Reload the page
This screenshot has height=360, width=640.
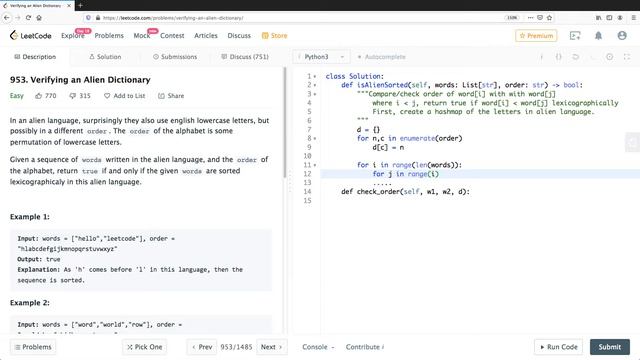[x=28, y=18]
